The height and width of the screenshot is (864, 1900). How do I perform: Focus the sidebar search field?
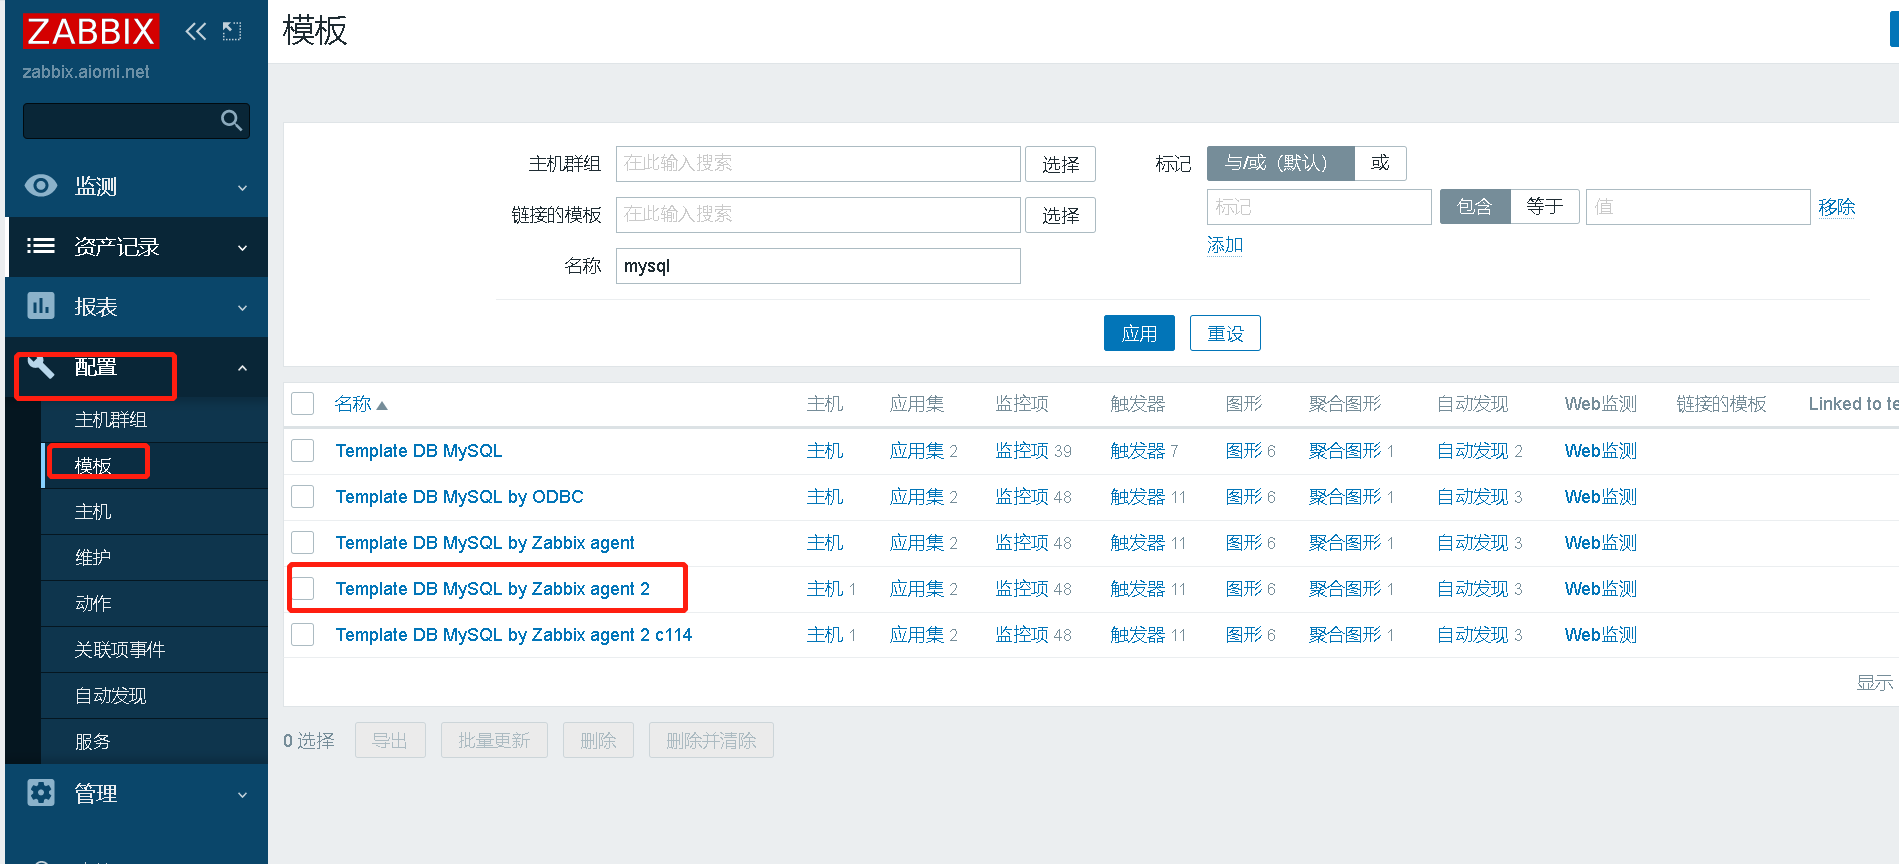[x=136, y=121]
